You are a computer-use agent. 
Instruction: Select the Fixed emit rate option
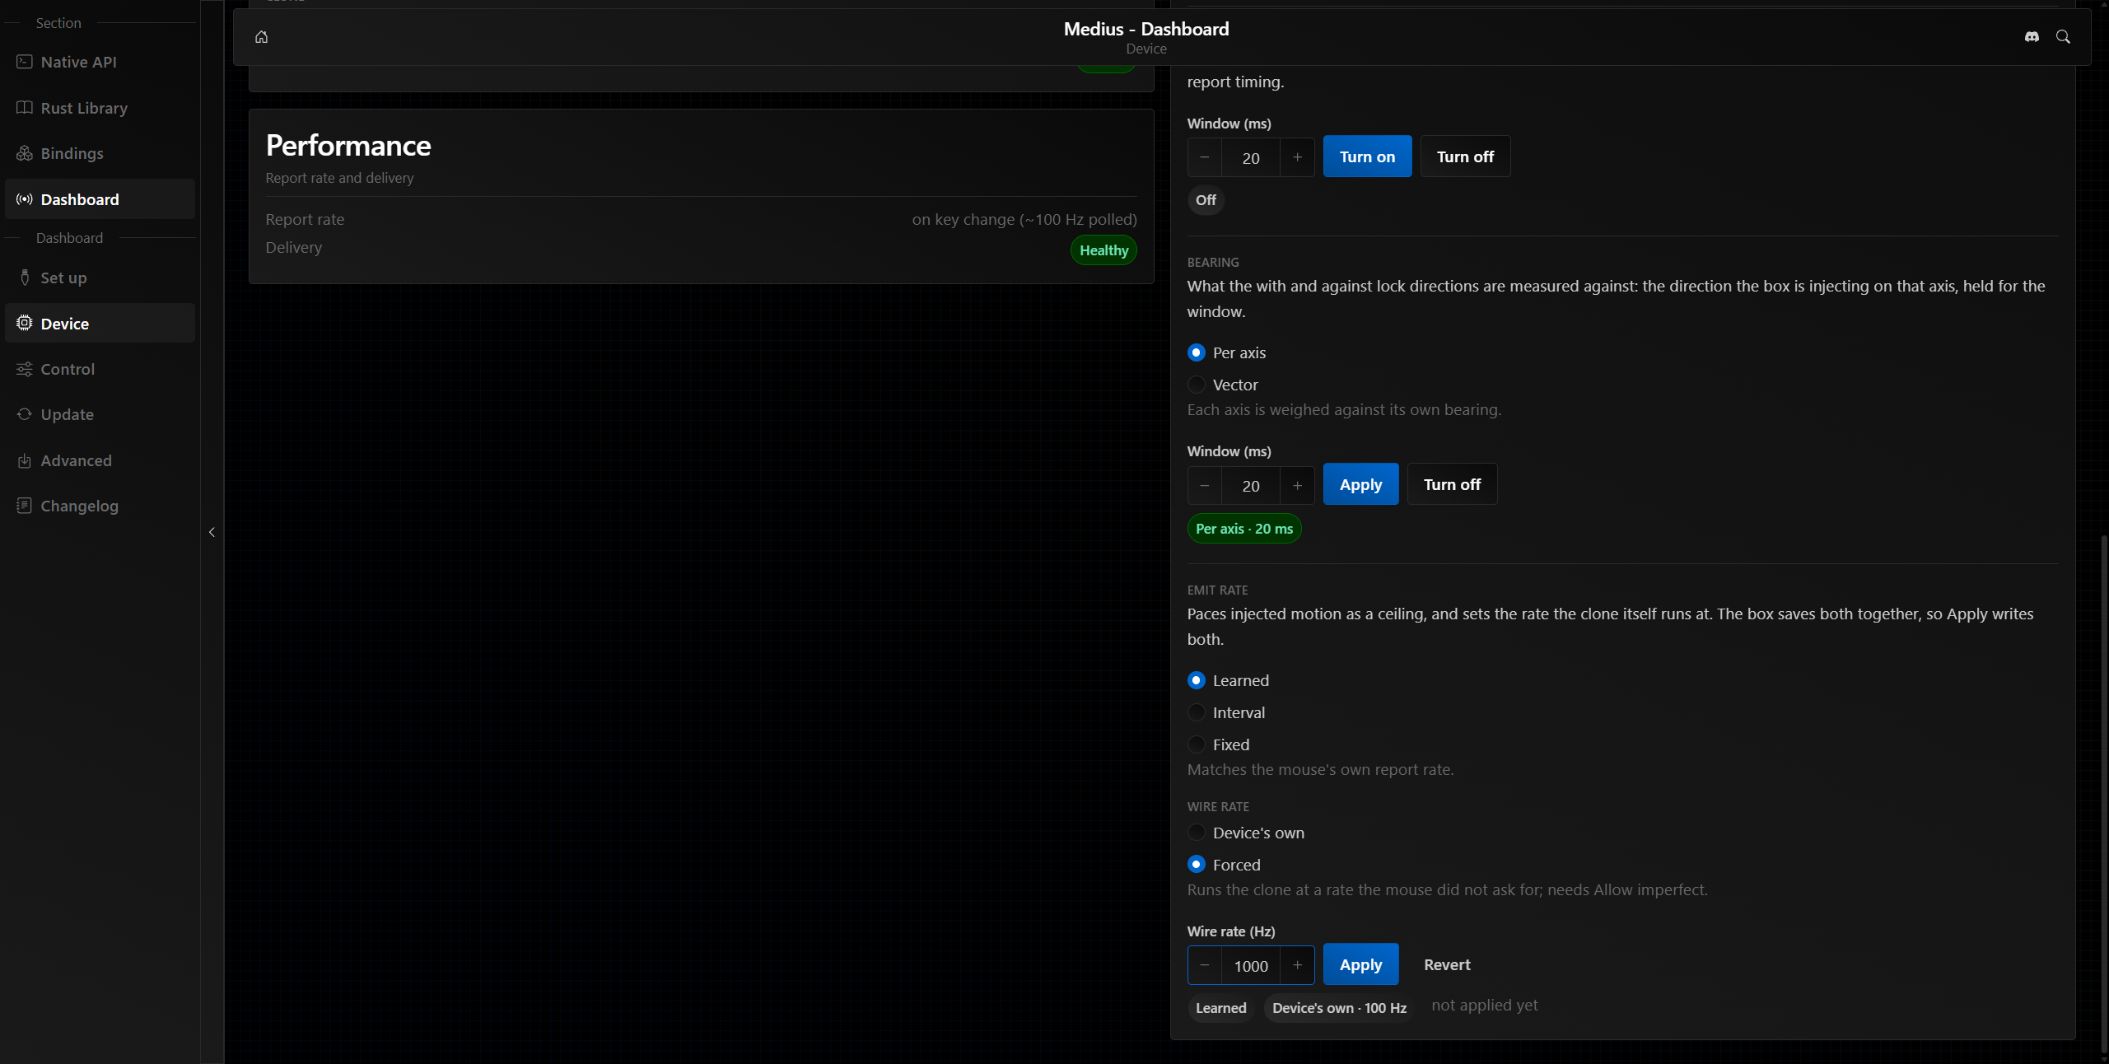tap(1219, 745)
